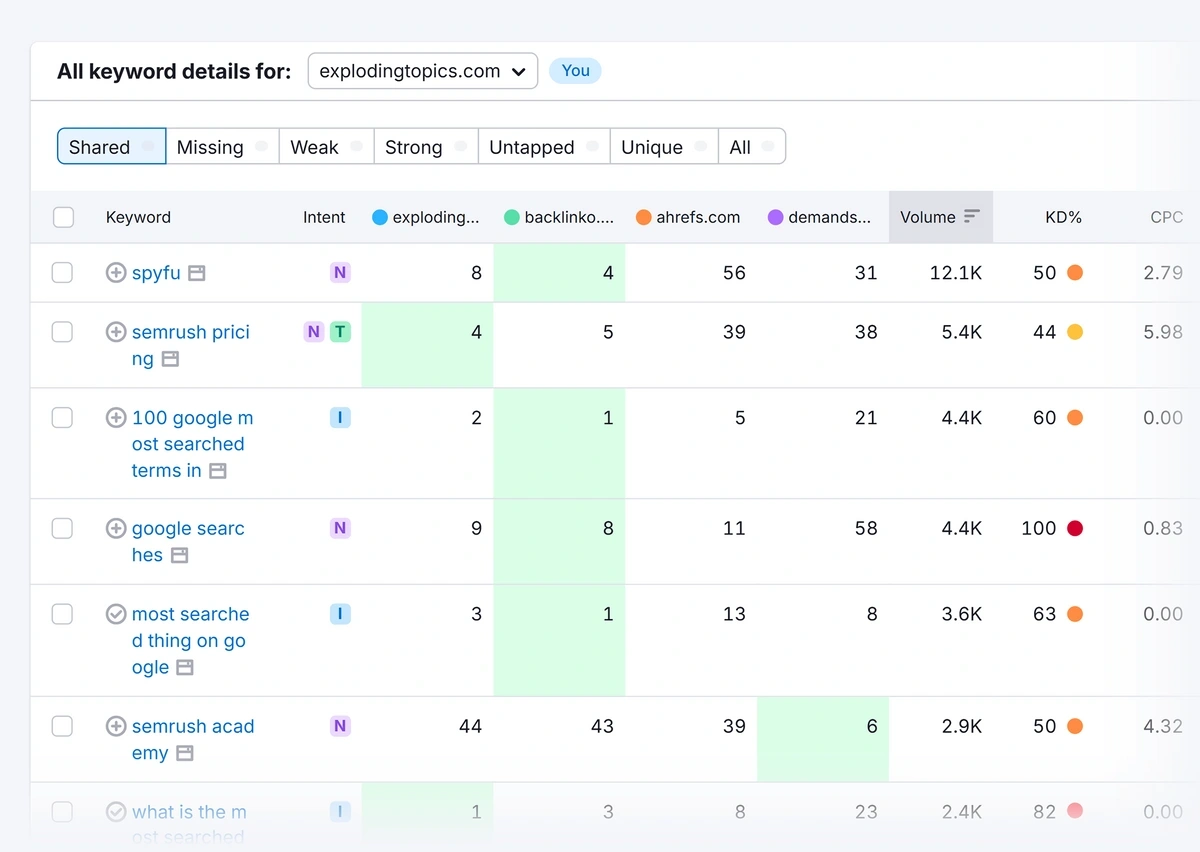Viewport: 1200px width, 852px height.
Task: Open SERP view icon beside semrush pricing
Action: 170,359
